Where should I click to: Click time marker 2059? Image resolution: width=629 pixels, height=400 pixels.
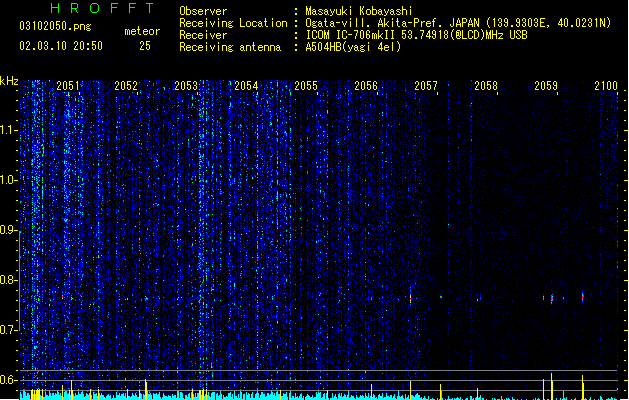pyautogui.click(x=546, y=86)
